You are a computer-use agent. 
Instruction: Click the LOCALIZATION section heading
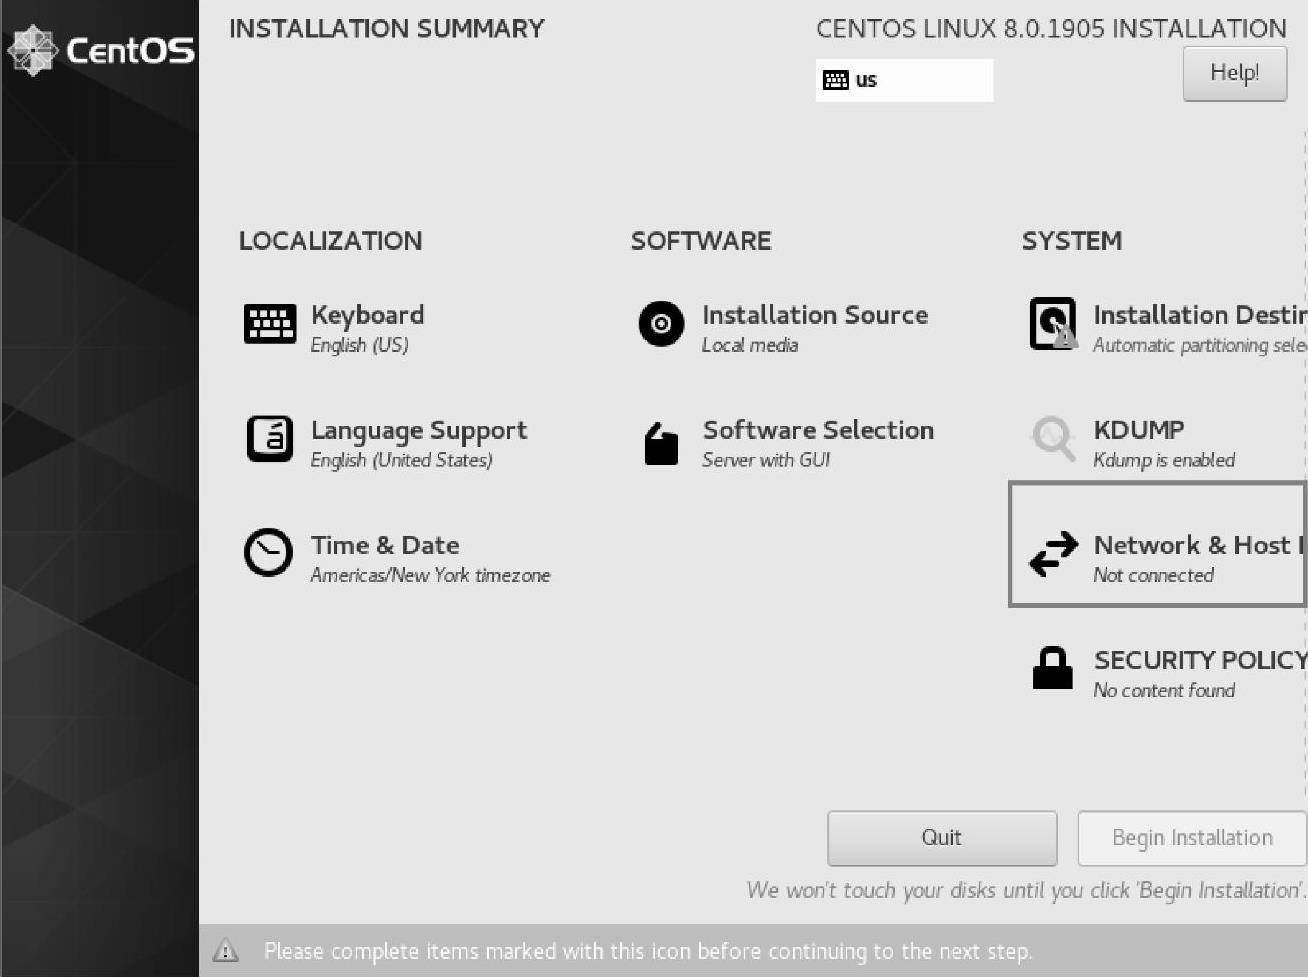click(x=330, y=241)
